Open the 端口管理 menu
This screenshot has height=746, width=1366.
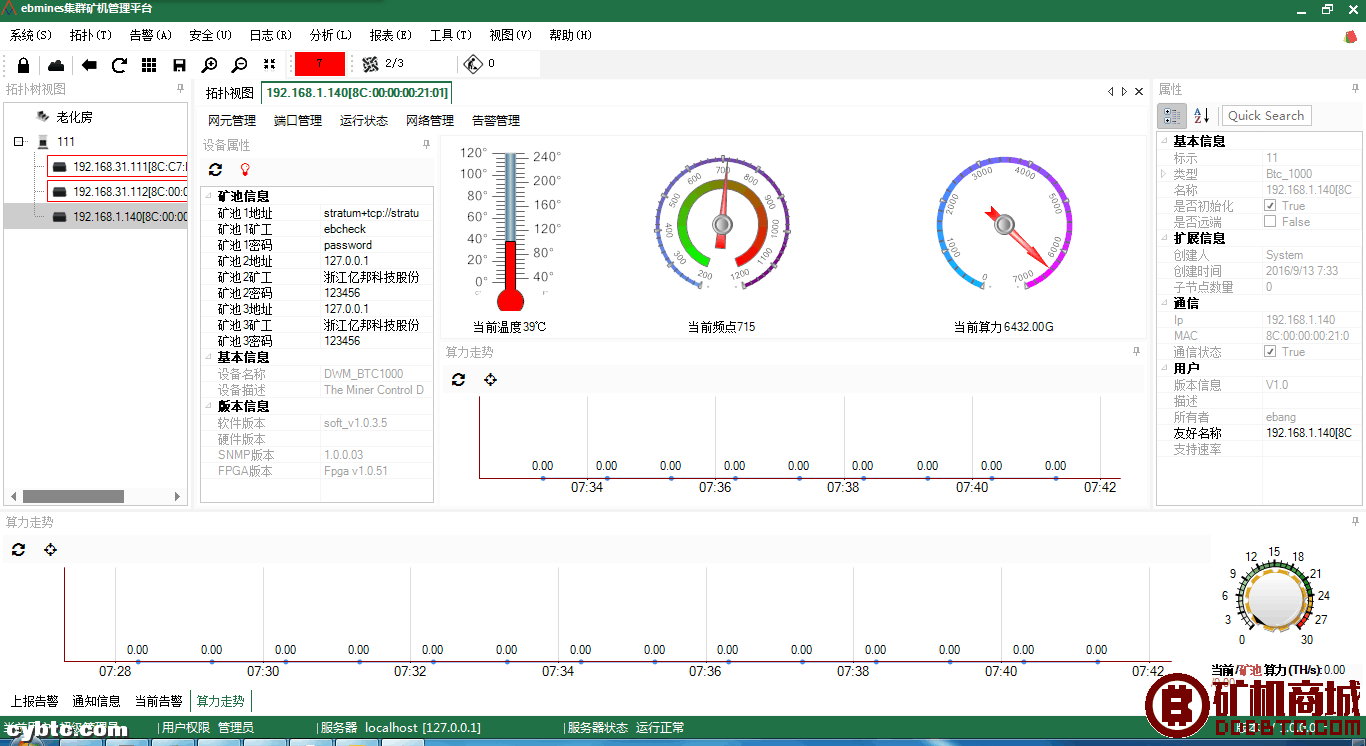click(298, 121)
